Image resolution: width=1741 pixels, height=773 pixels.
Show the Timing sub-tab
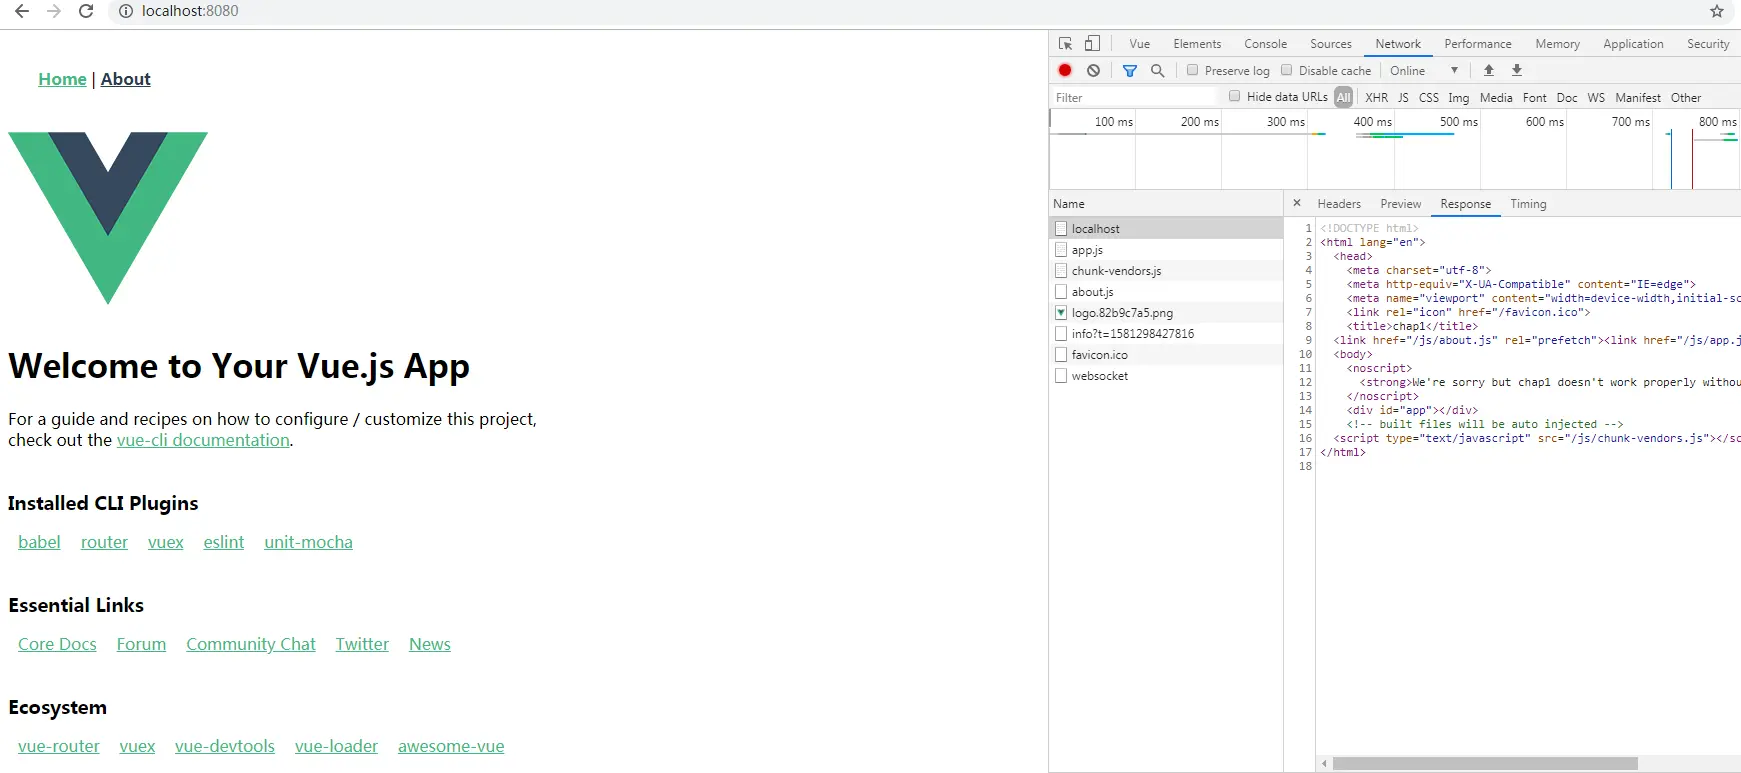pos(1528,204)
